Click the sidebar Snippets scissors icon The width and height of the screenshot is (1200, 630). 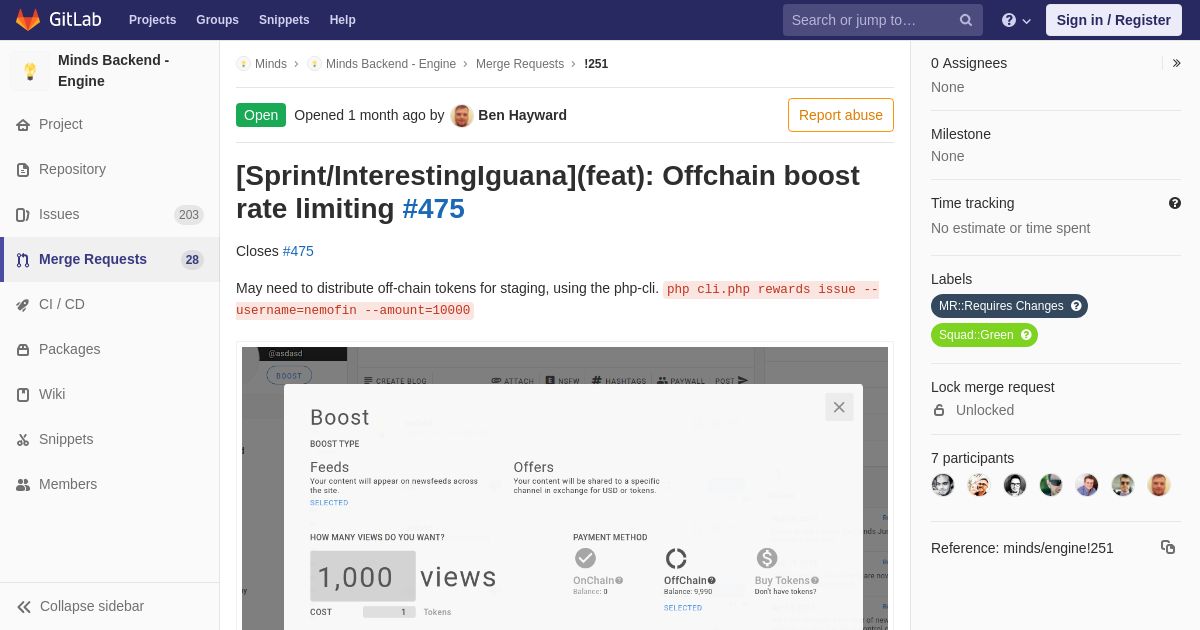(x=23, y=440)
